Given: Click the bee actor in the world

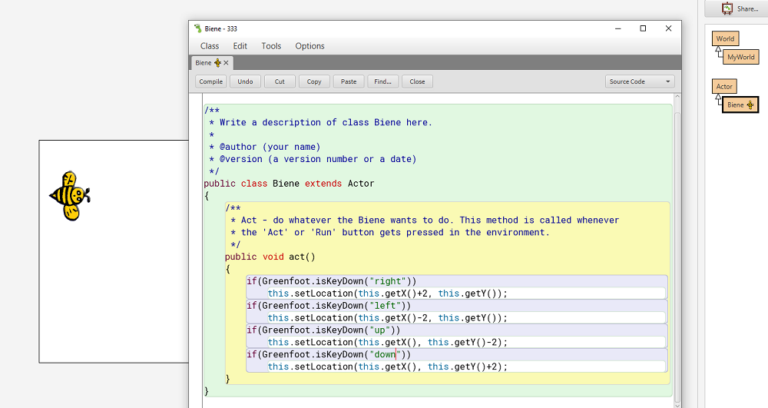Looking at the screenshot, I should pyautogui.click(x=70, y=195).
